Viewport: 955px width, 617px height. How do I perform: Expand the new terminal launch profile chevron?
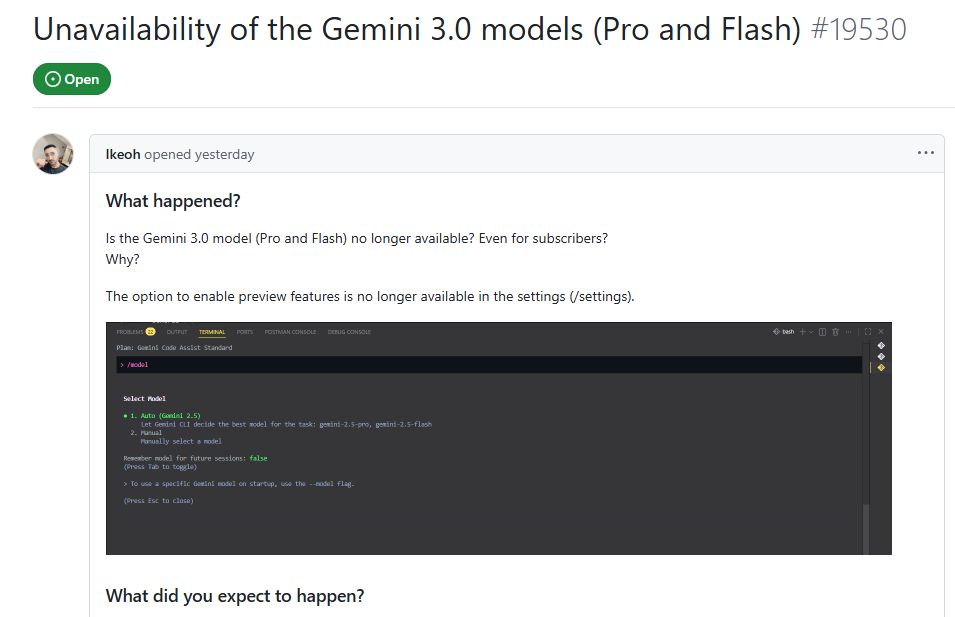tap(810, 332)
